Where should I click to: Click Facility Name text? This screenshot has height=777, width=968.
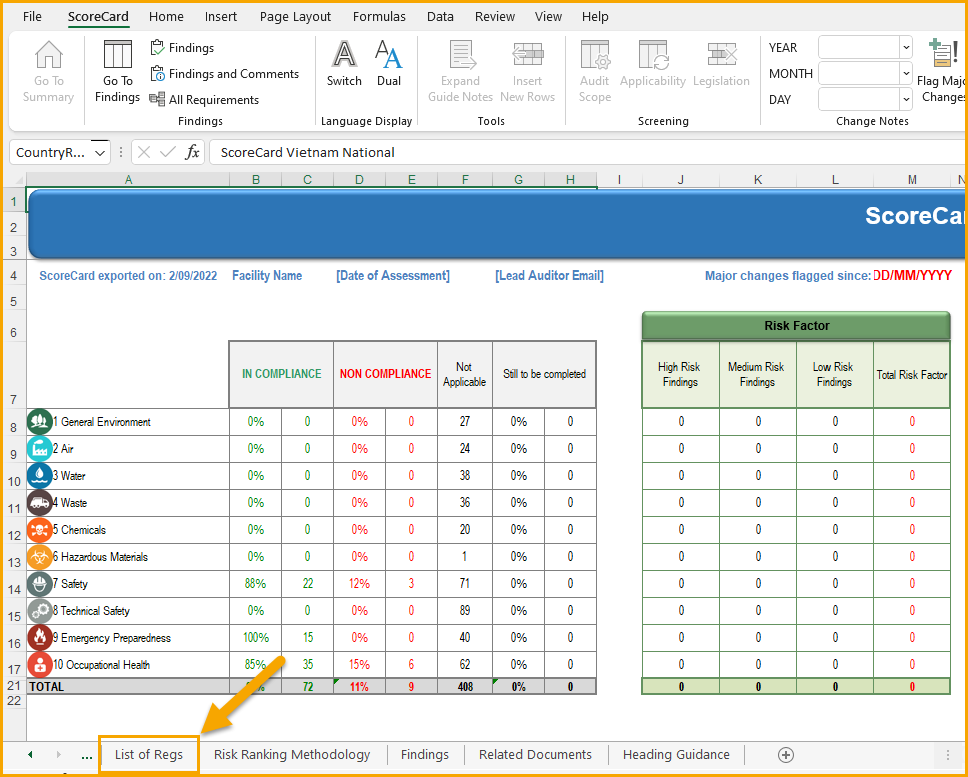(267, 276)
